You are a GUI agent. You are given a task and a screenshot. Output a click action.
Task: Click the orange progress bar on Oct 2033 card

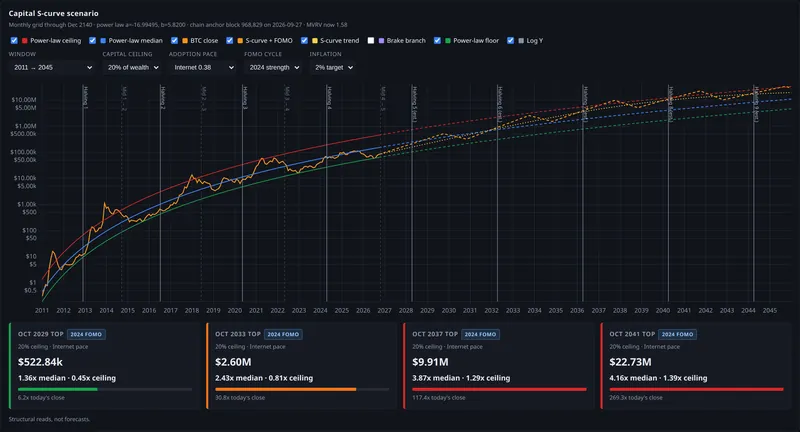(286, 389)
